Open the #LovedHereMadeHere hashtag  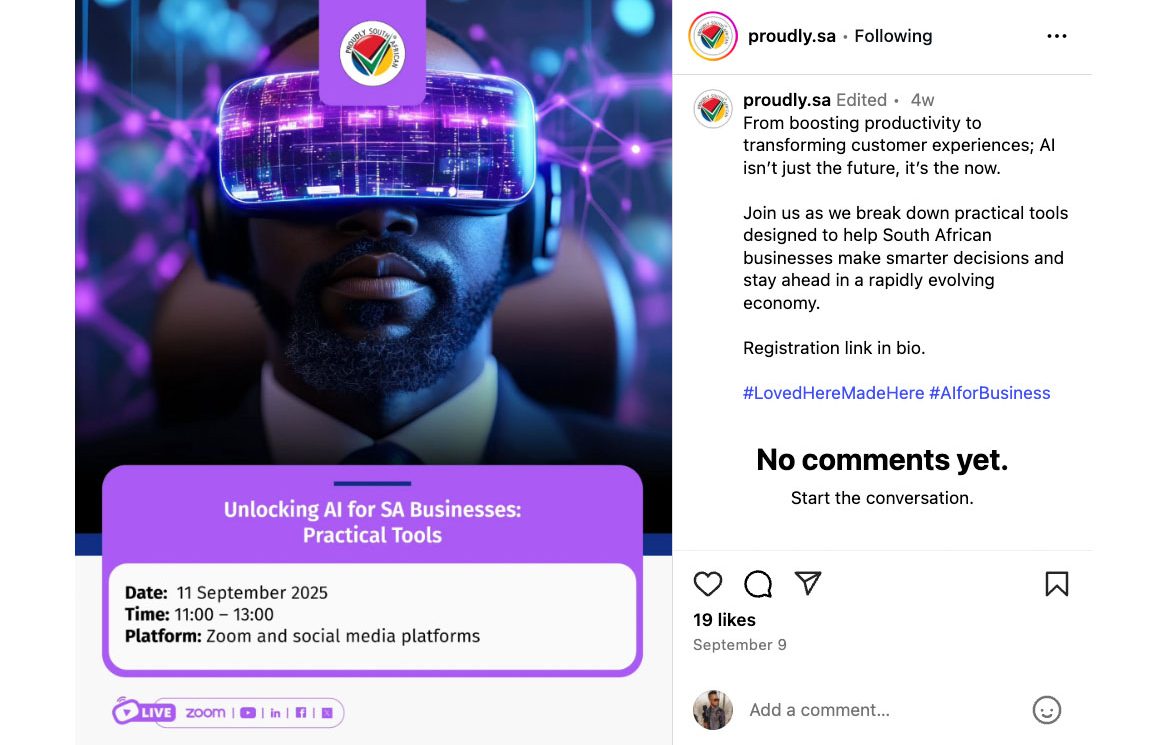click(x=833, y=393)
